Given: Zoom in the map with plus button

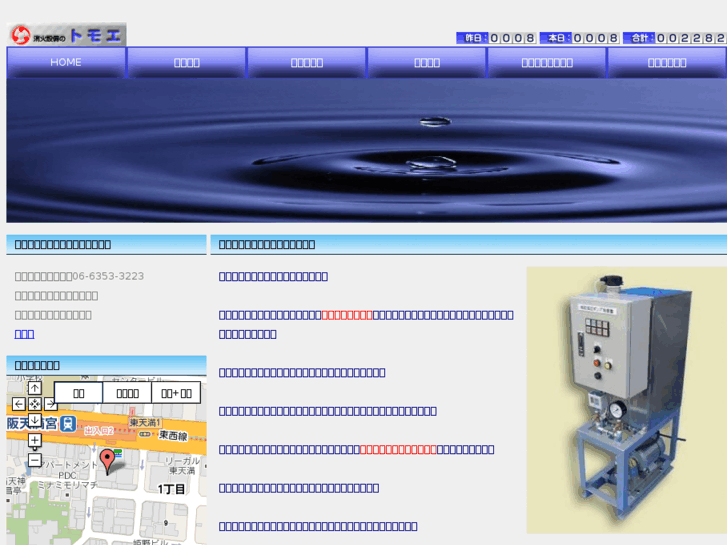Looking at the screenshot, I should [x=35, y=440].
